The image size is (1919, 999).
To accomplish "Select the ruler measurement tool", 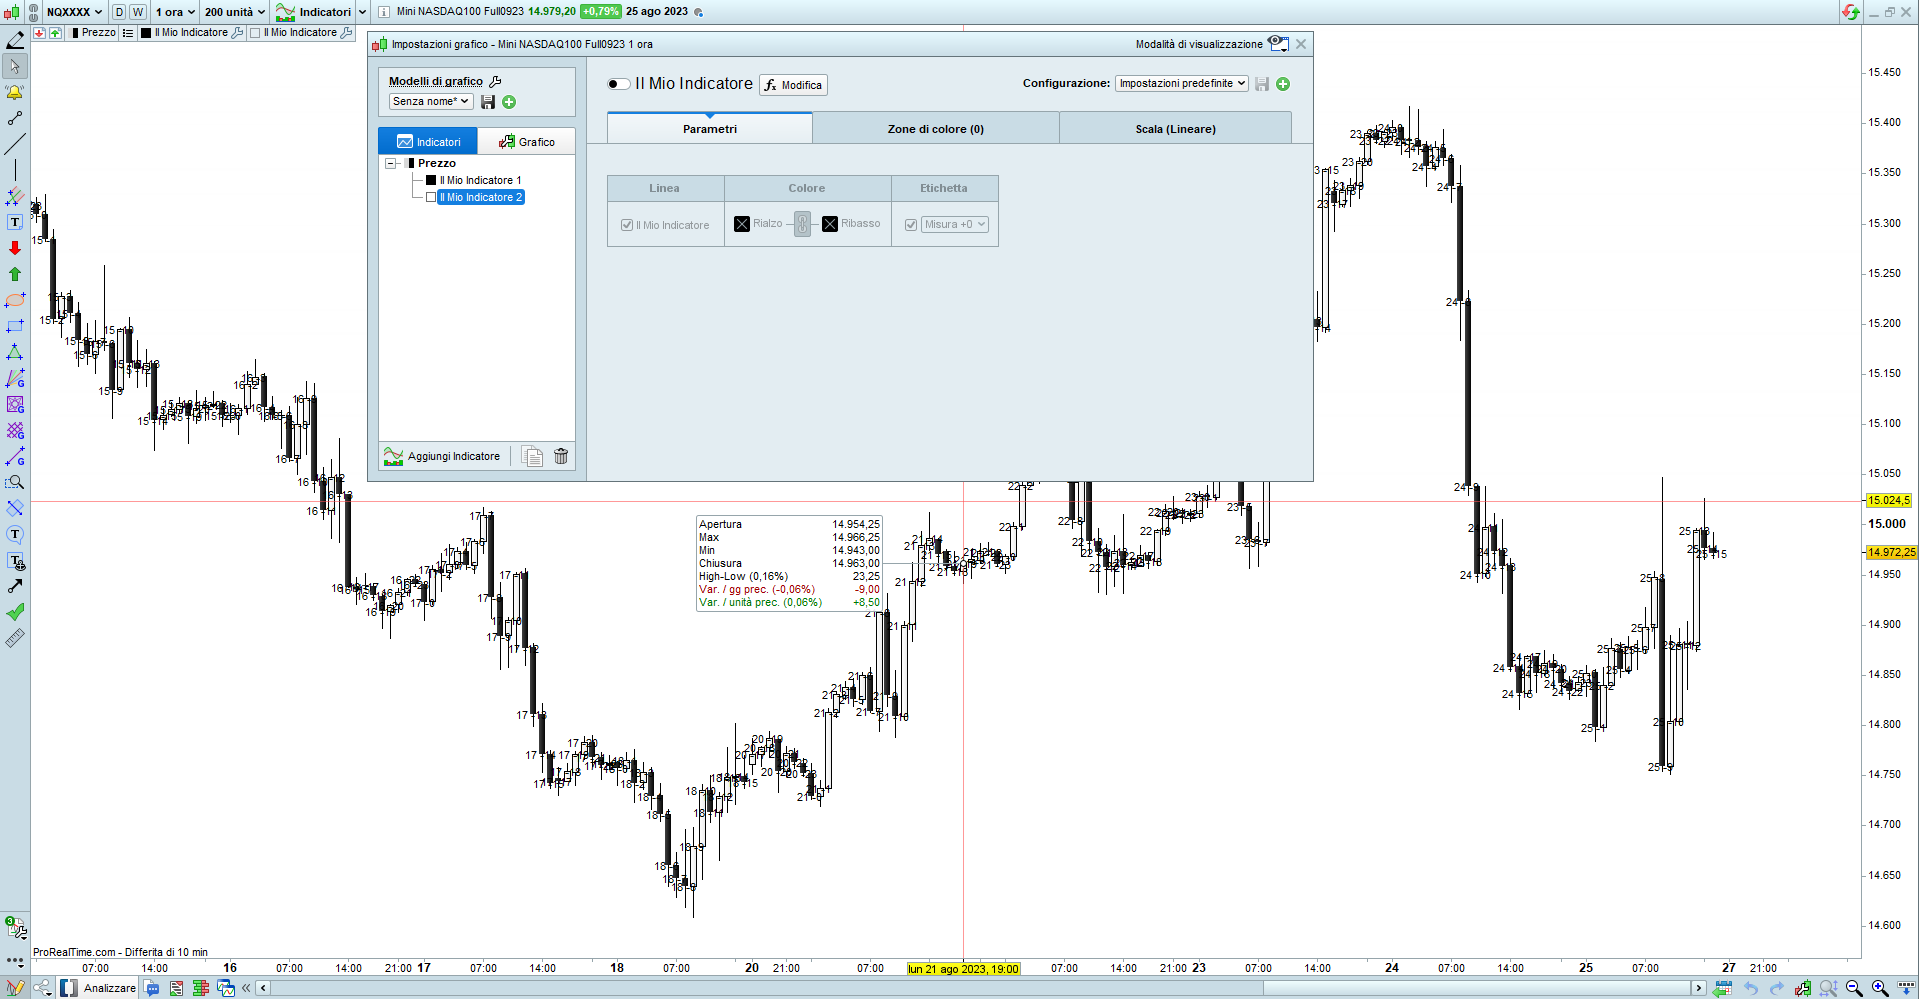I will coord(15,638).
